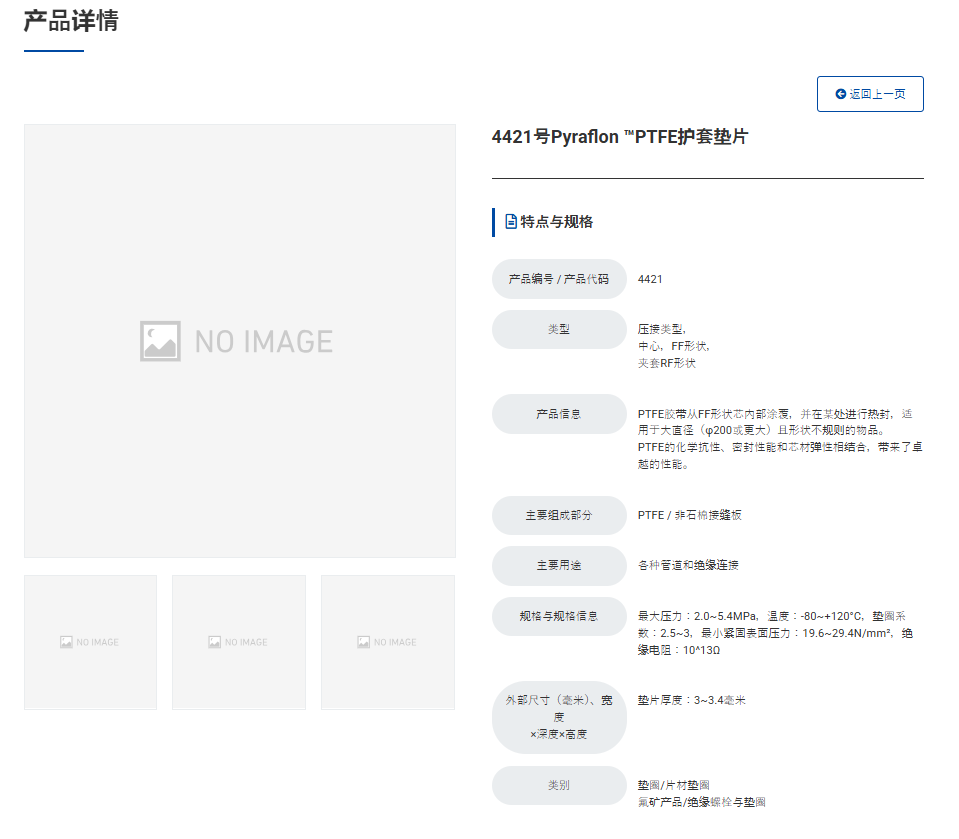Click the 各种管道和绝缘连接 value

click(x=688, y=566)
